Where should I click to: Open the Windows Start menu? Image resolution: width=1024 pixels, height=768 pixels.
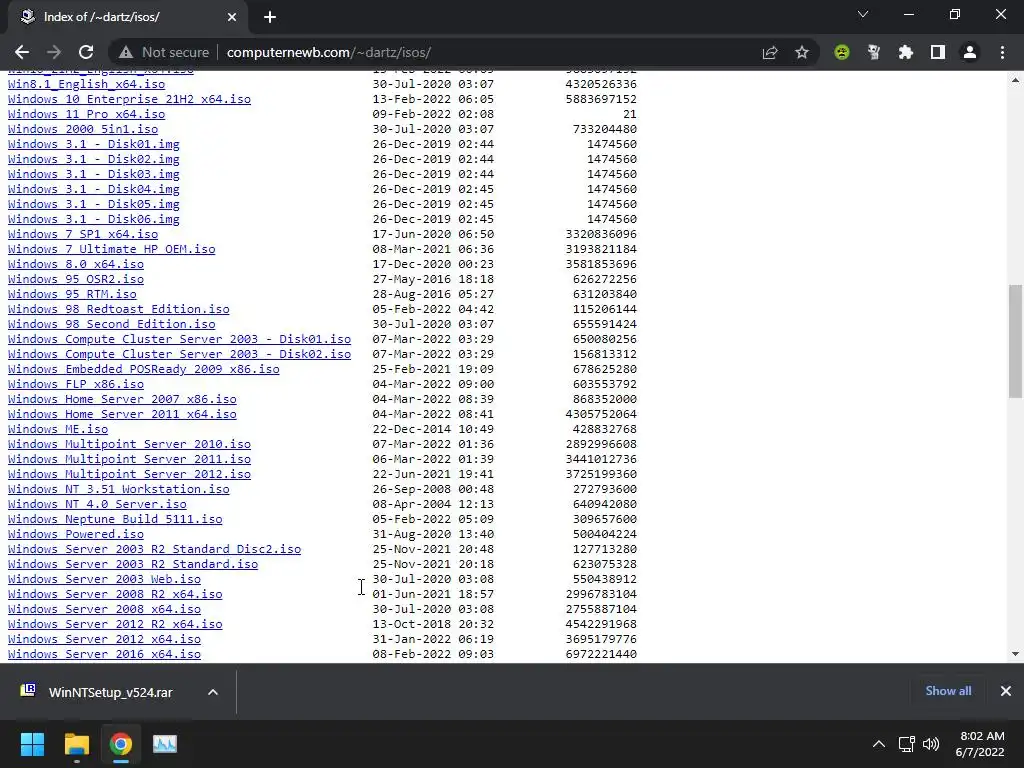pos(32,744)
